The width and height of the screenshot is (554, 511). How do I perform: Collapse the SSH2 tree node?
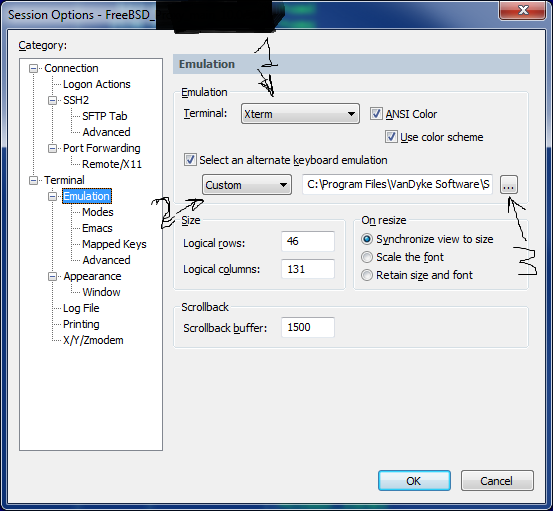pos(52,101)
